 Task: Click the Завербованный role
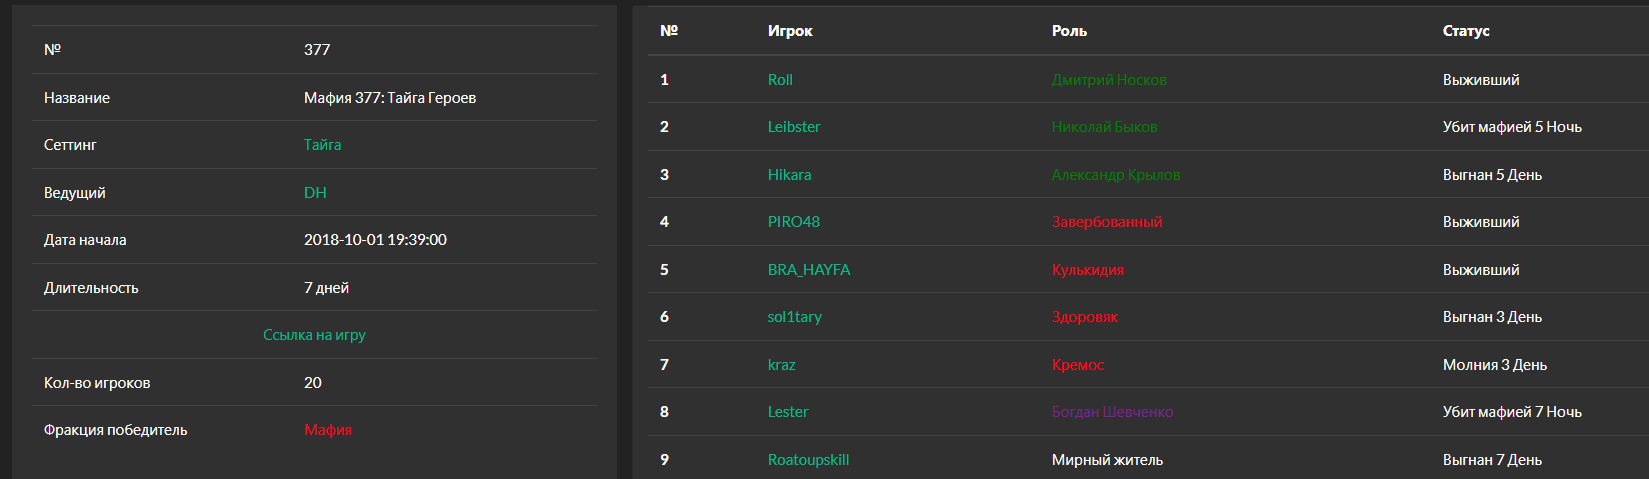click(x=1107, y=222)
